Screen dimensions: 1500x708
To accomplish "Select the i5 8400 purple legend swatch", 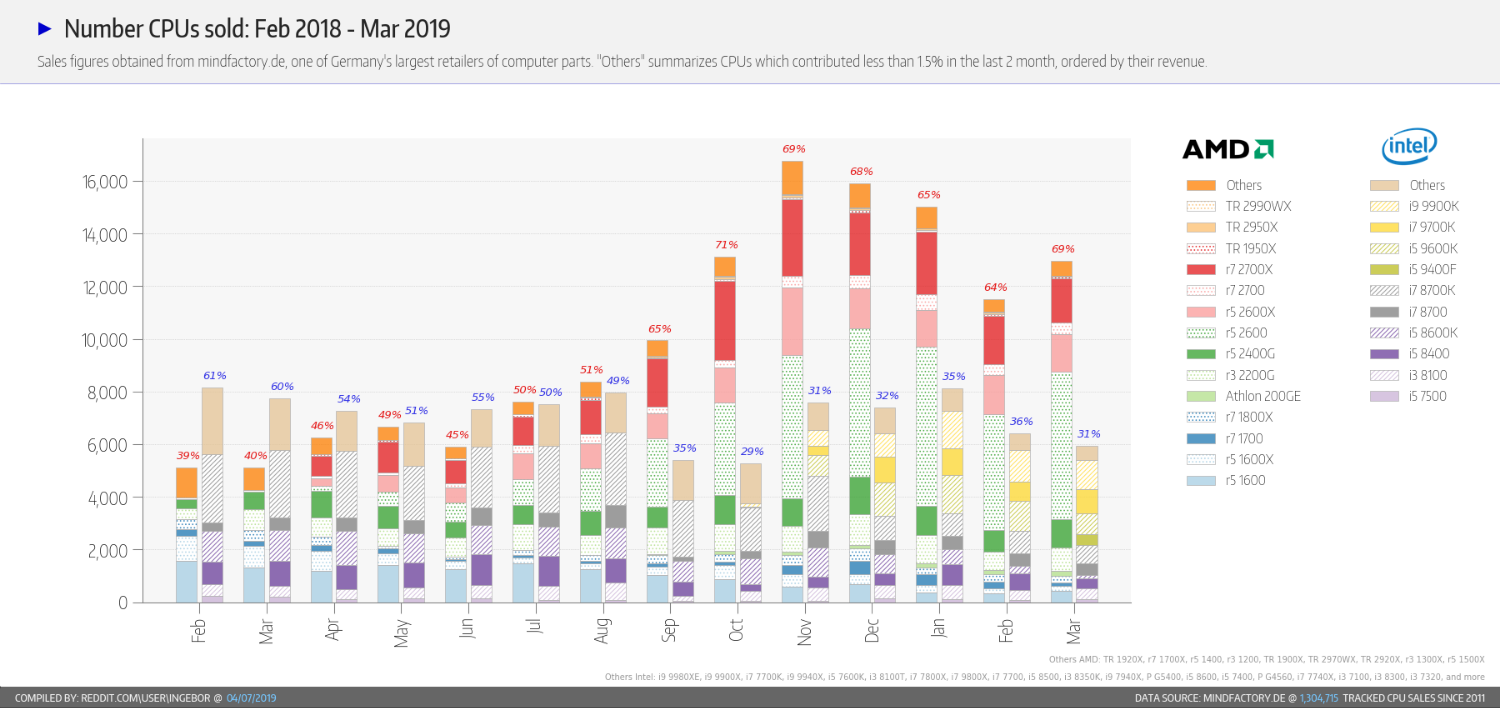I will [x=1386, y=354].
